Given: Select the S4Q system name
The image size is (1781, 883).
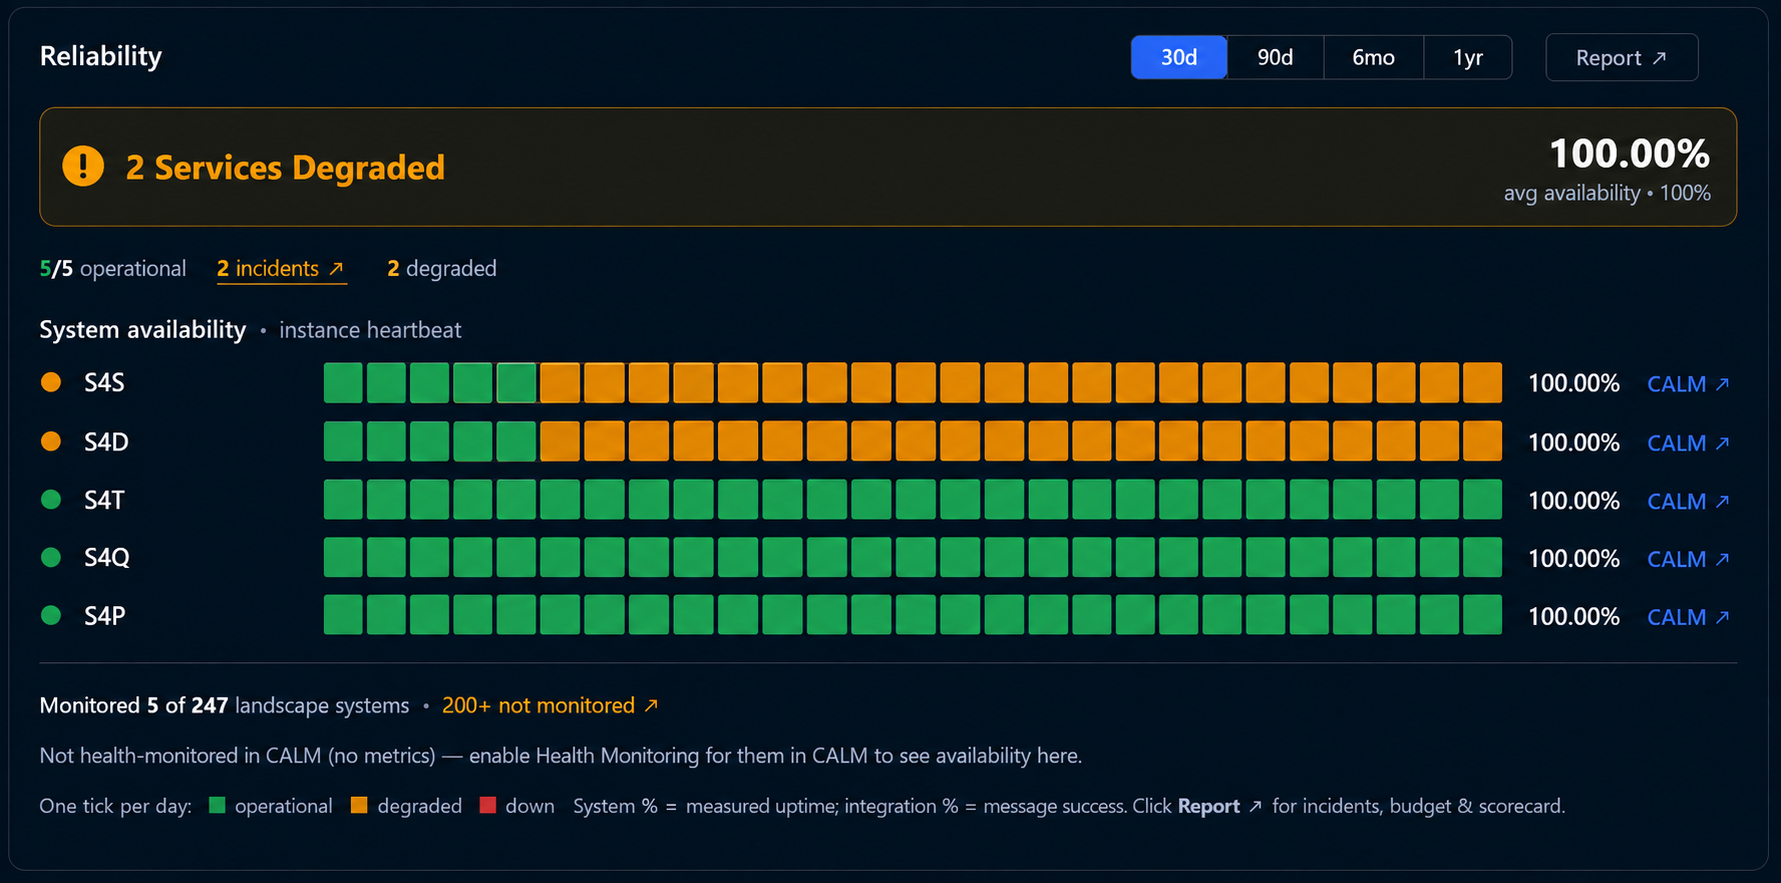Looking at the screenshot, I should click(107, 558).
